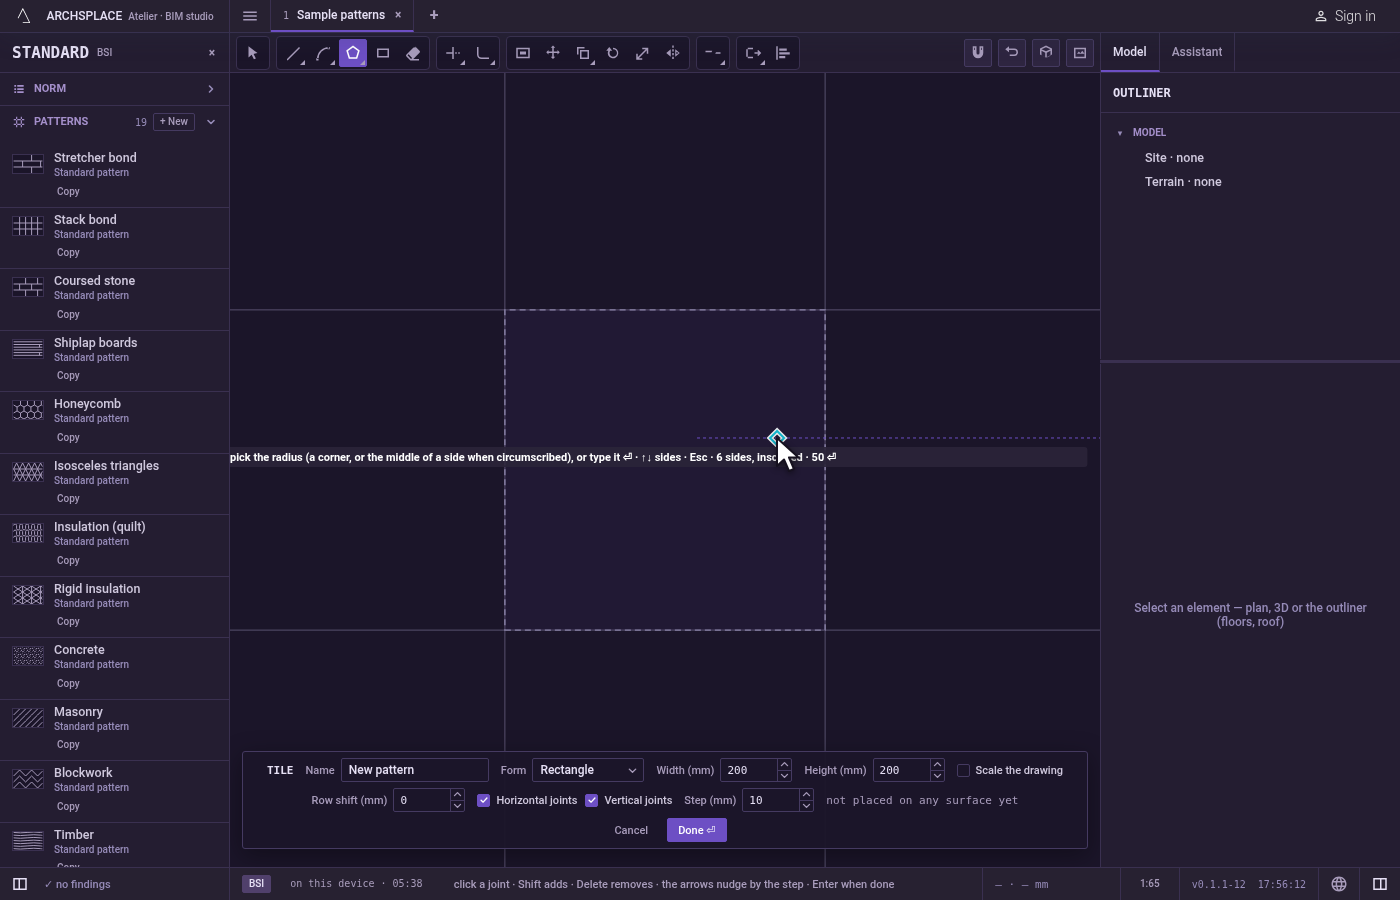Collapse the PATTERNS section chevron

[x=211, y=122]
